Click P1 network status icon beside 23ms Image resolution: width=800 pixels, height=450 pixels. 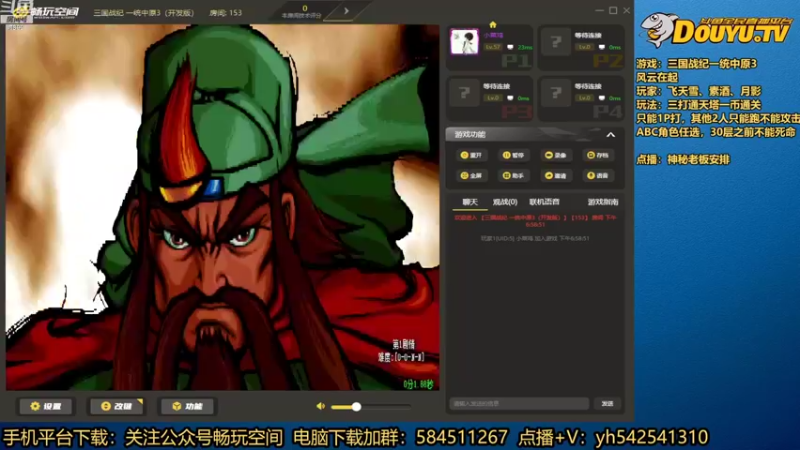pyautogui.click(x=510, y=47)
